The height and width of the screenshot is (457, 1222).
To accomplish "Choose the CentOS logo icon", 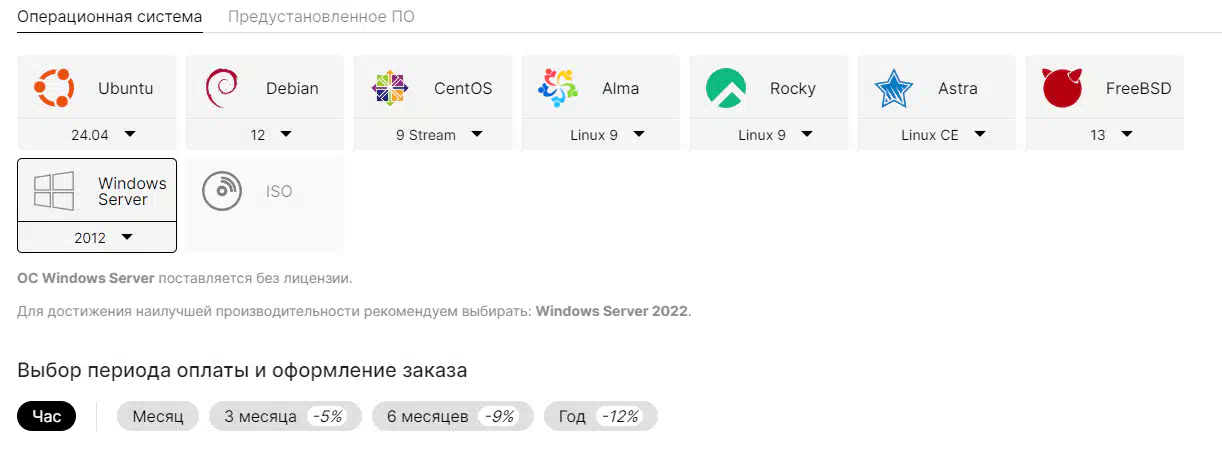I will (390, 88).
